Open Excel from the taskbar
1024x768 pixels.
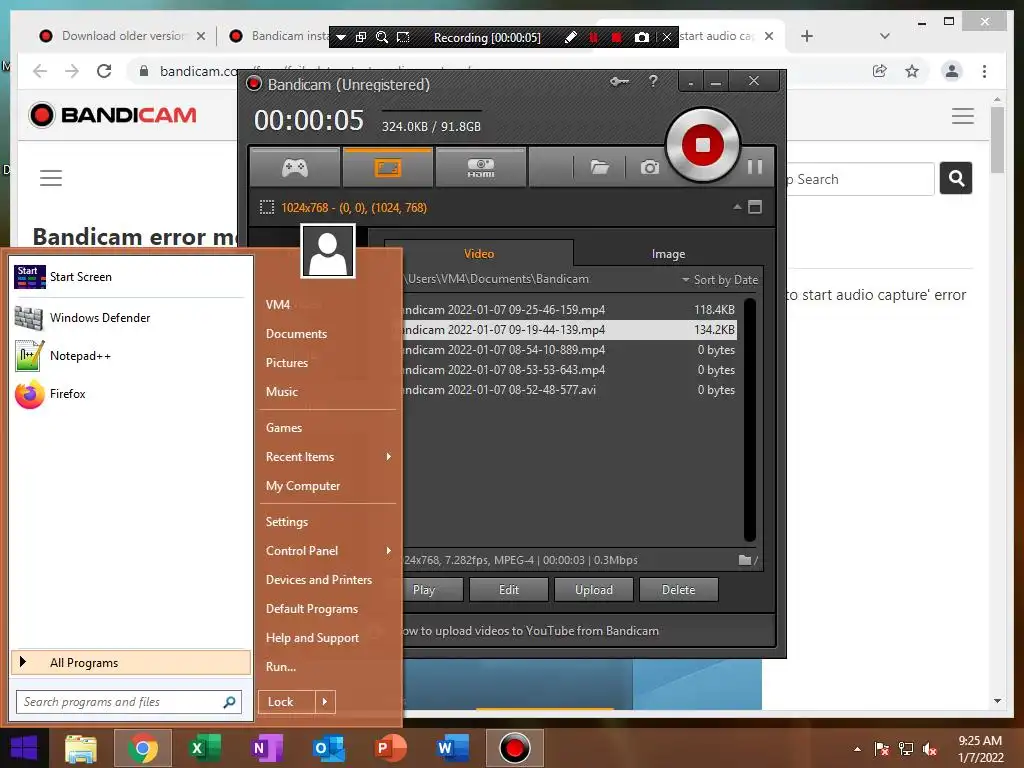point(204,748)
